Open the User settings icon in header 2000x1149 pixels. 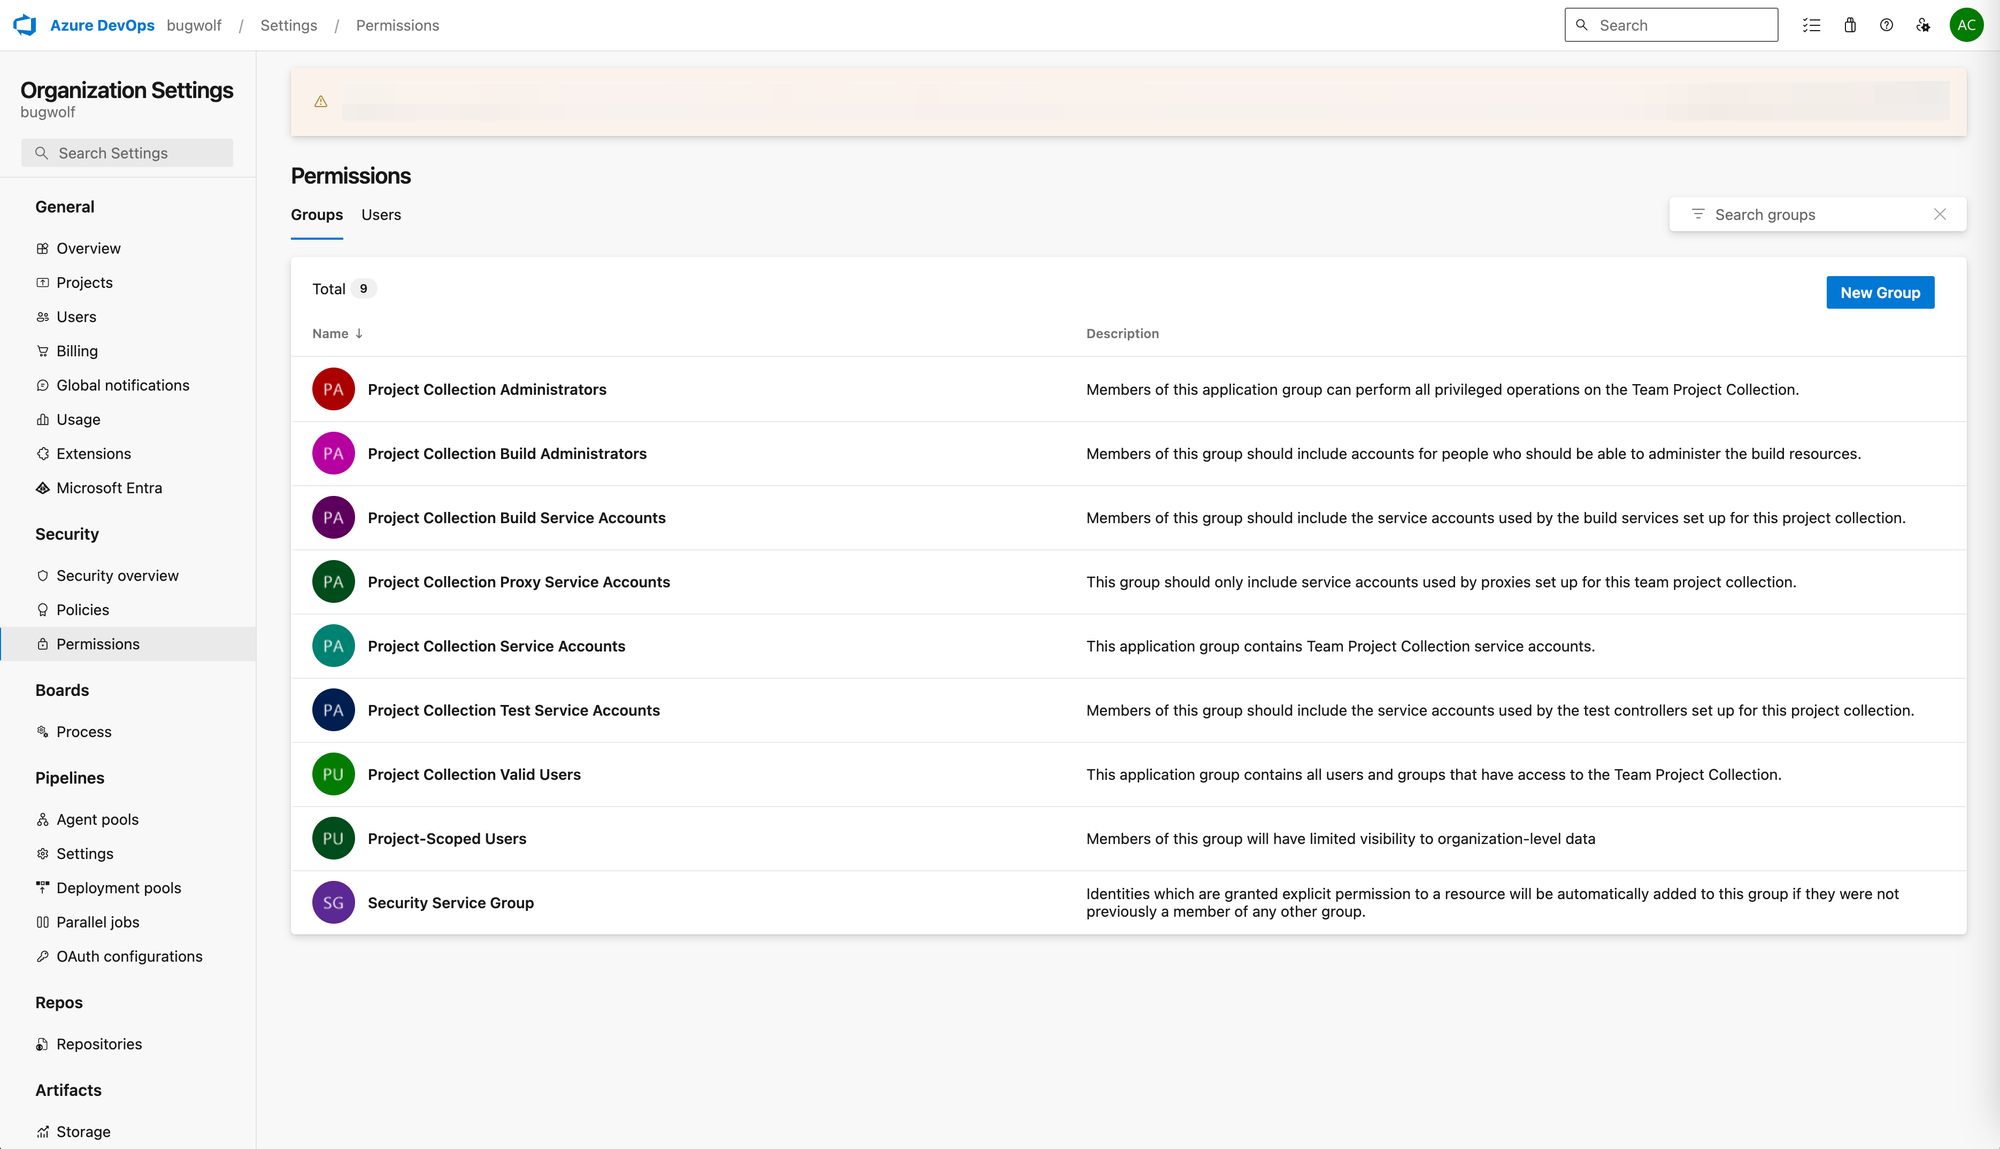pos(1923,25)
